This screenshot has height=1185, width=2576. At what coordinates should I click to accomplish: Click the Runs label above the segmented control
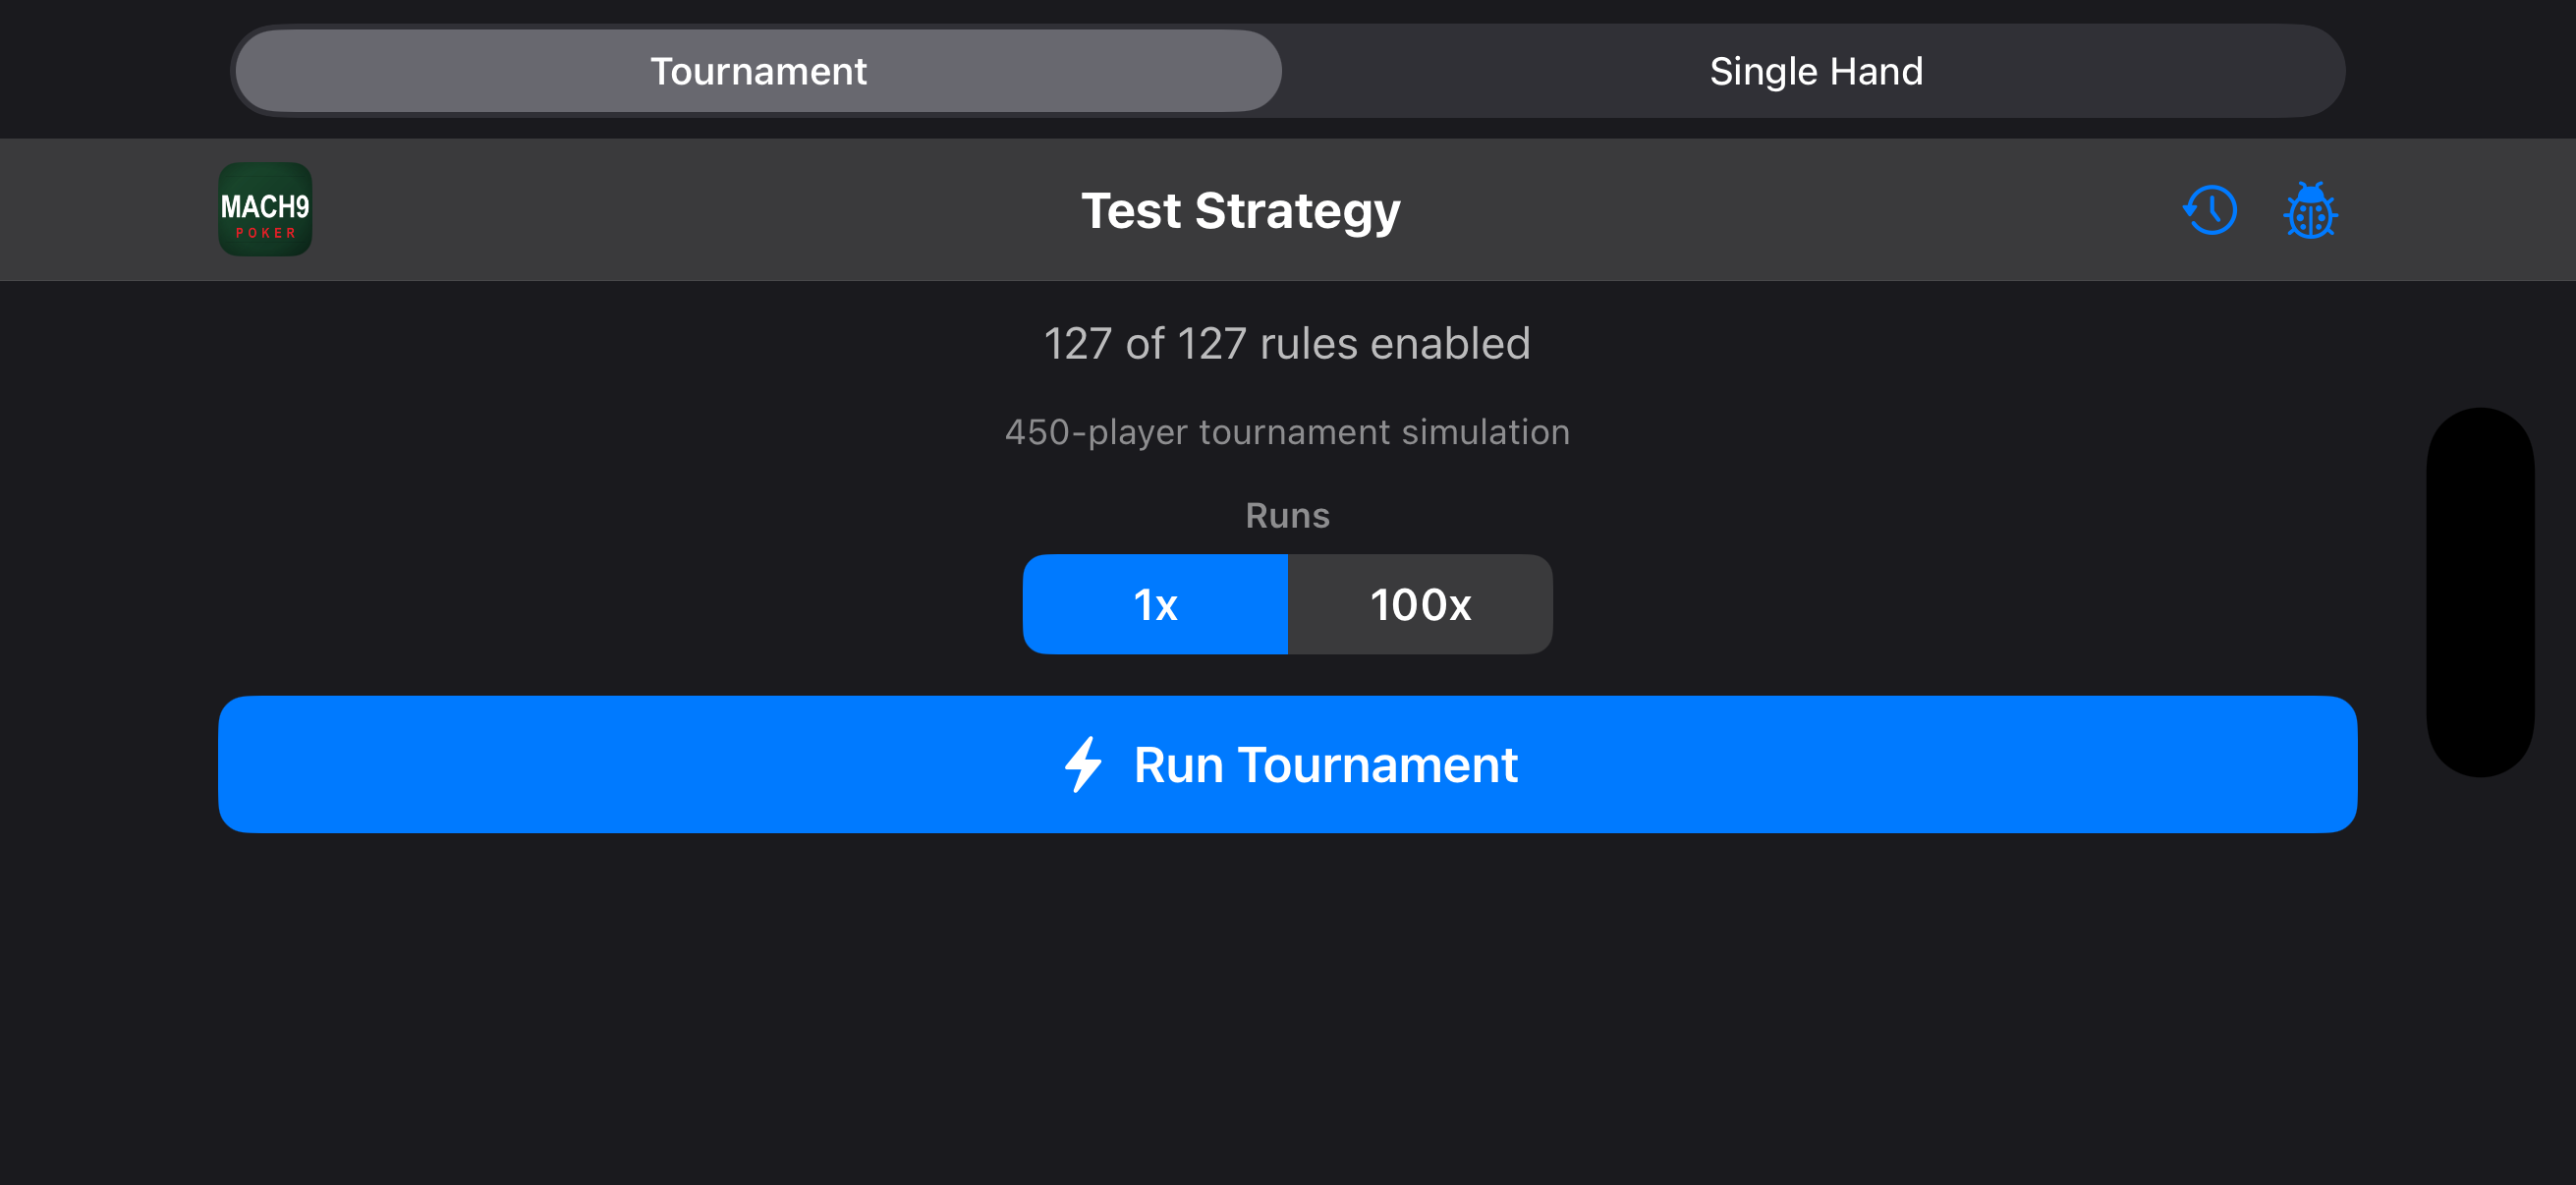click(1287, 515)
